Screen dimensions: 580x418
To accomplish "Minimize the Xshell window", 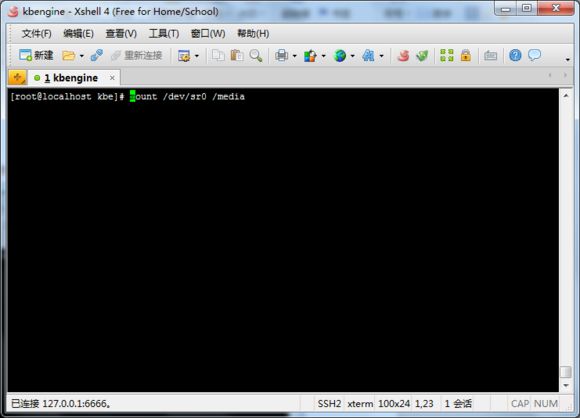I will [506, 9].
